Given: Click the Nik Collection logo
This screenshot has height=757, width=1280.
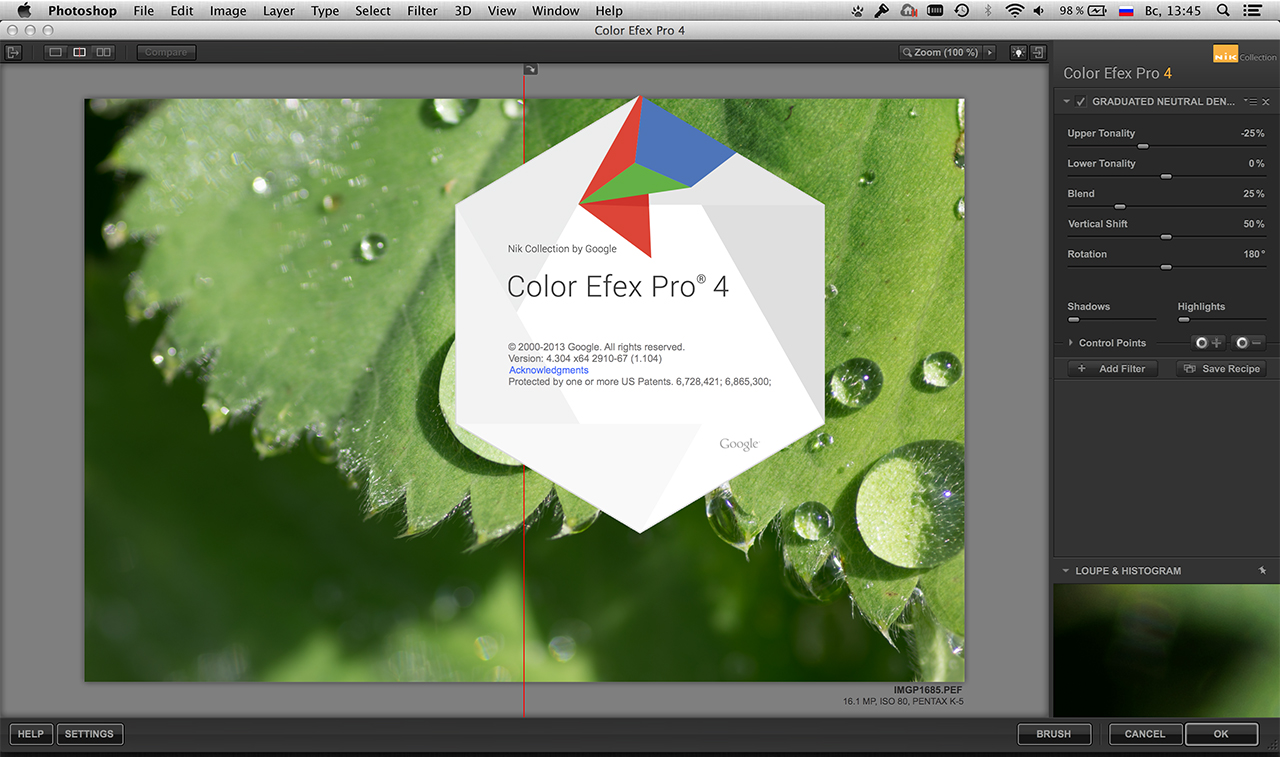Looking at the screenshot, I should [1244, 55].
